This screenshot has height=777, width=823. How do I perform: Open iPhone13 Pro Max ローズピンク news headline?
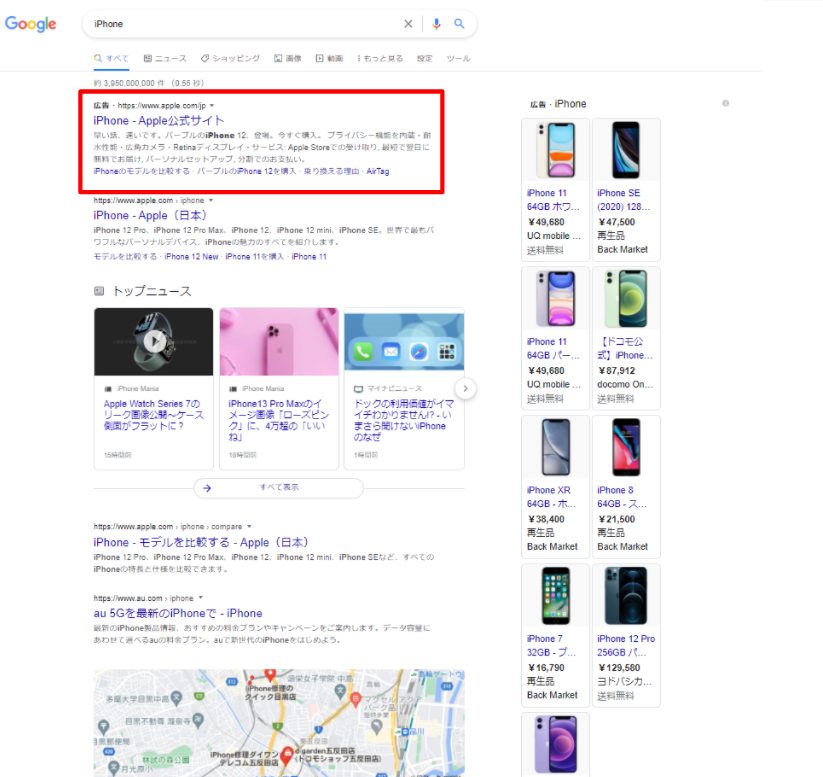[x=279, y=420]
